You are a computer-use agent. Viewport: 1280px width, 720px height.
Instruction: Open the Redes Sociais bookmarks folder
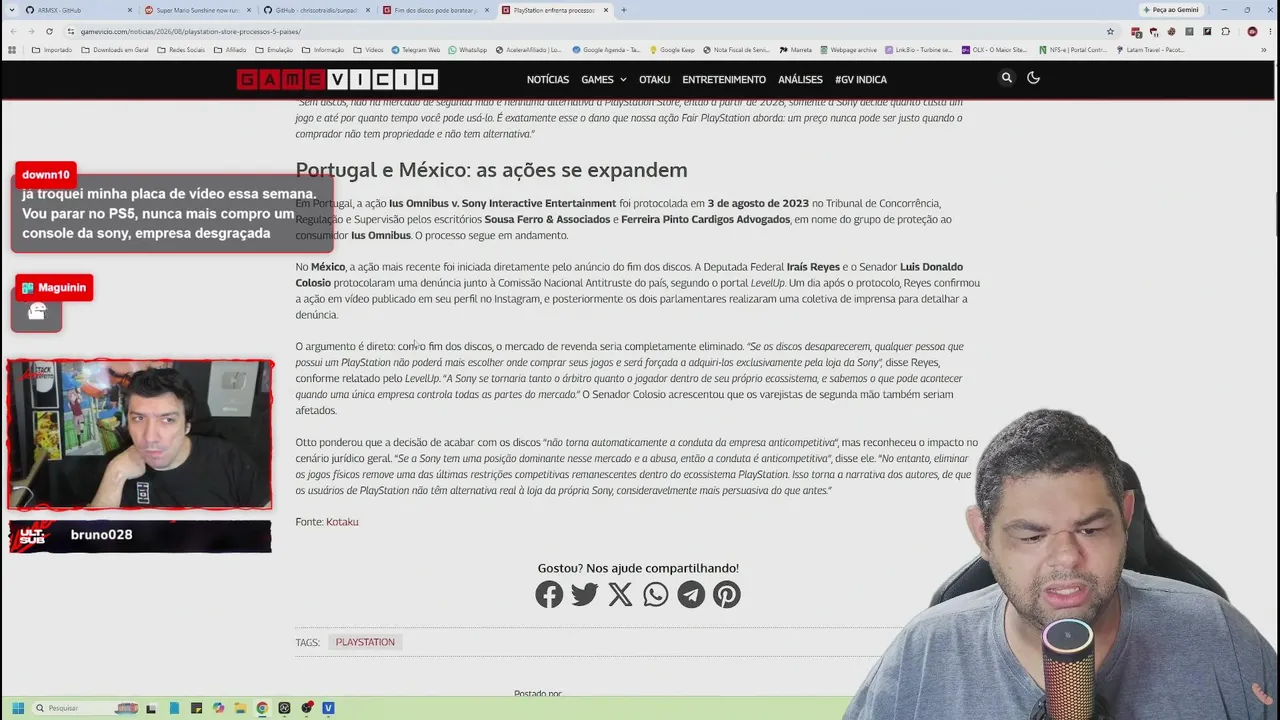181,49
